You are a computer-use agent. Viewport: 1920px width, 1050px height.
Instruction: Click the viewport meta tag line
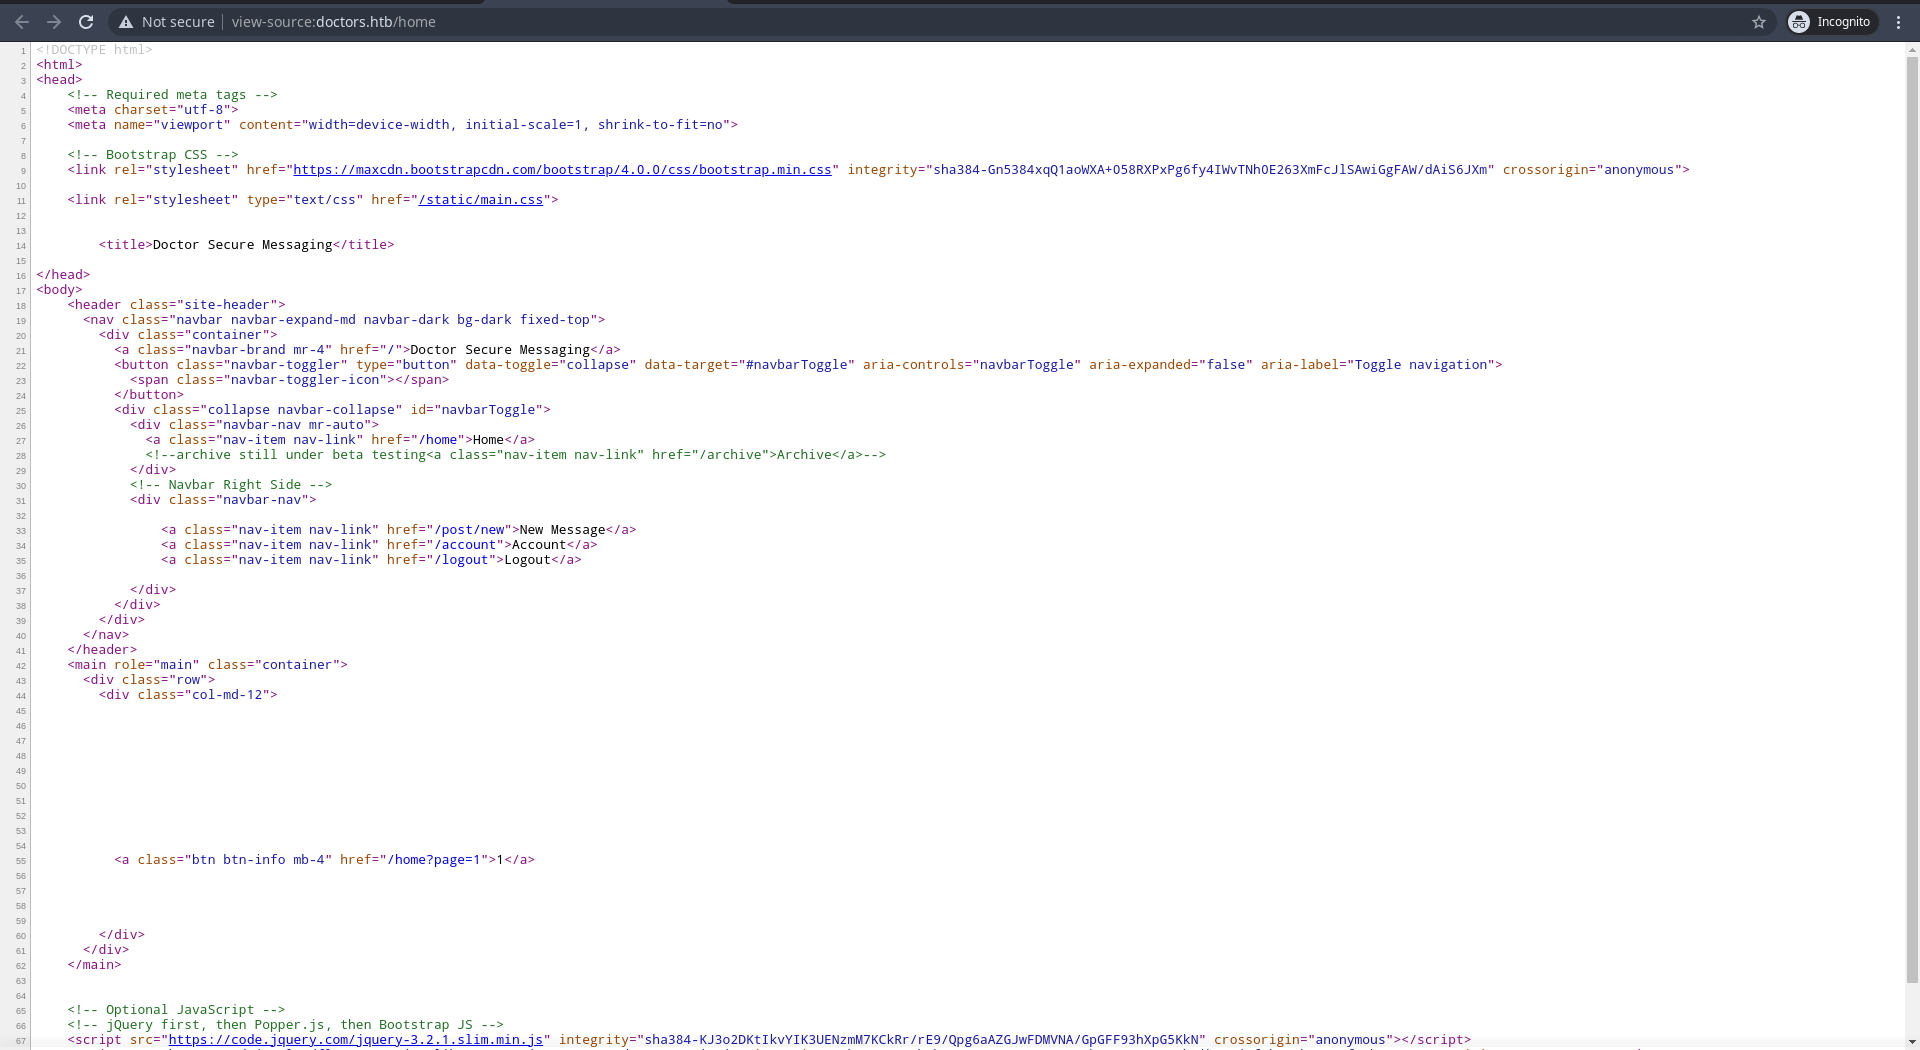(402, 125)
